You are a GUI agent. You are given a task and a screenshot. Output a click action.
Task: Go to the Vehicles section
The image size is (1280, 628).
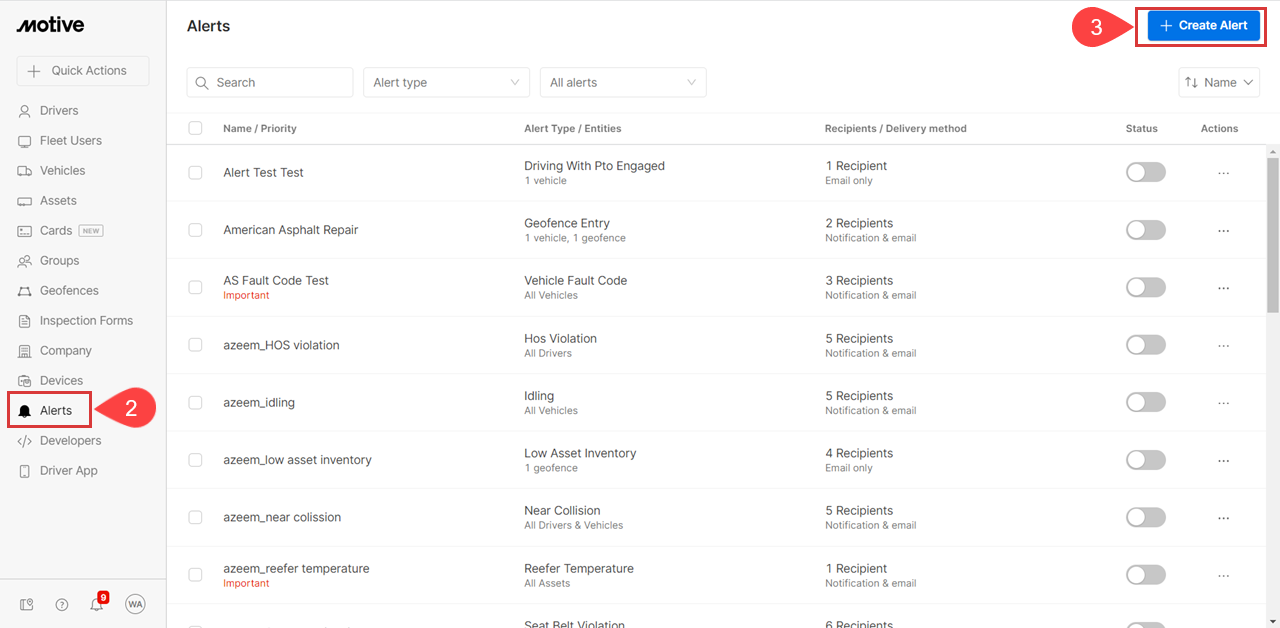tap(62, 171)
